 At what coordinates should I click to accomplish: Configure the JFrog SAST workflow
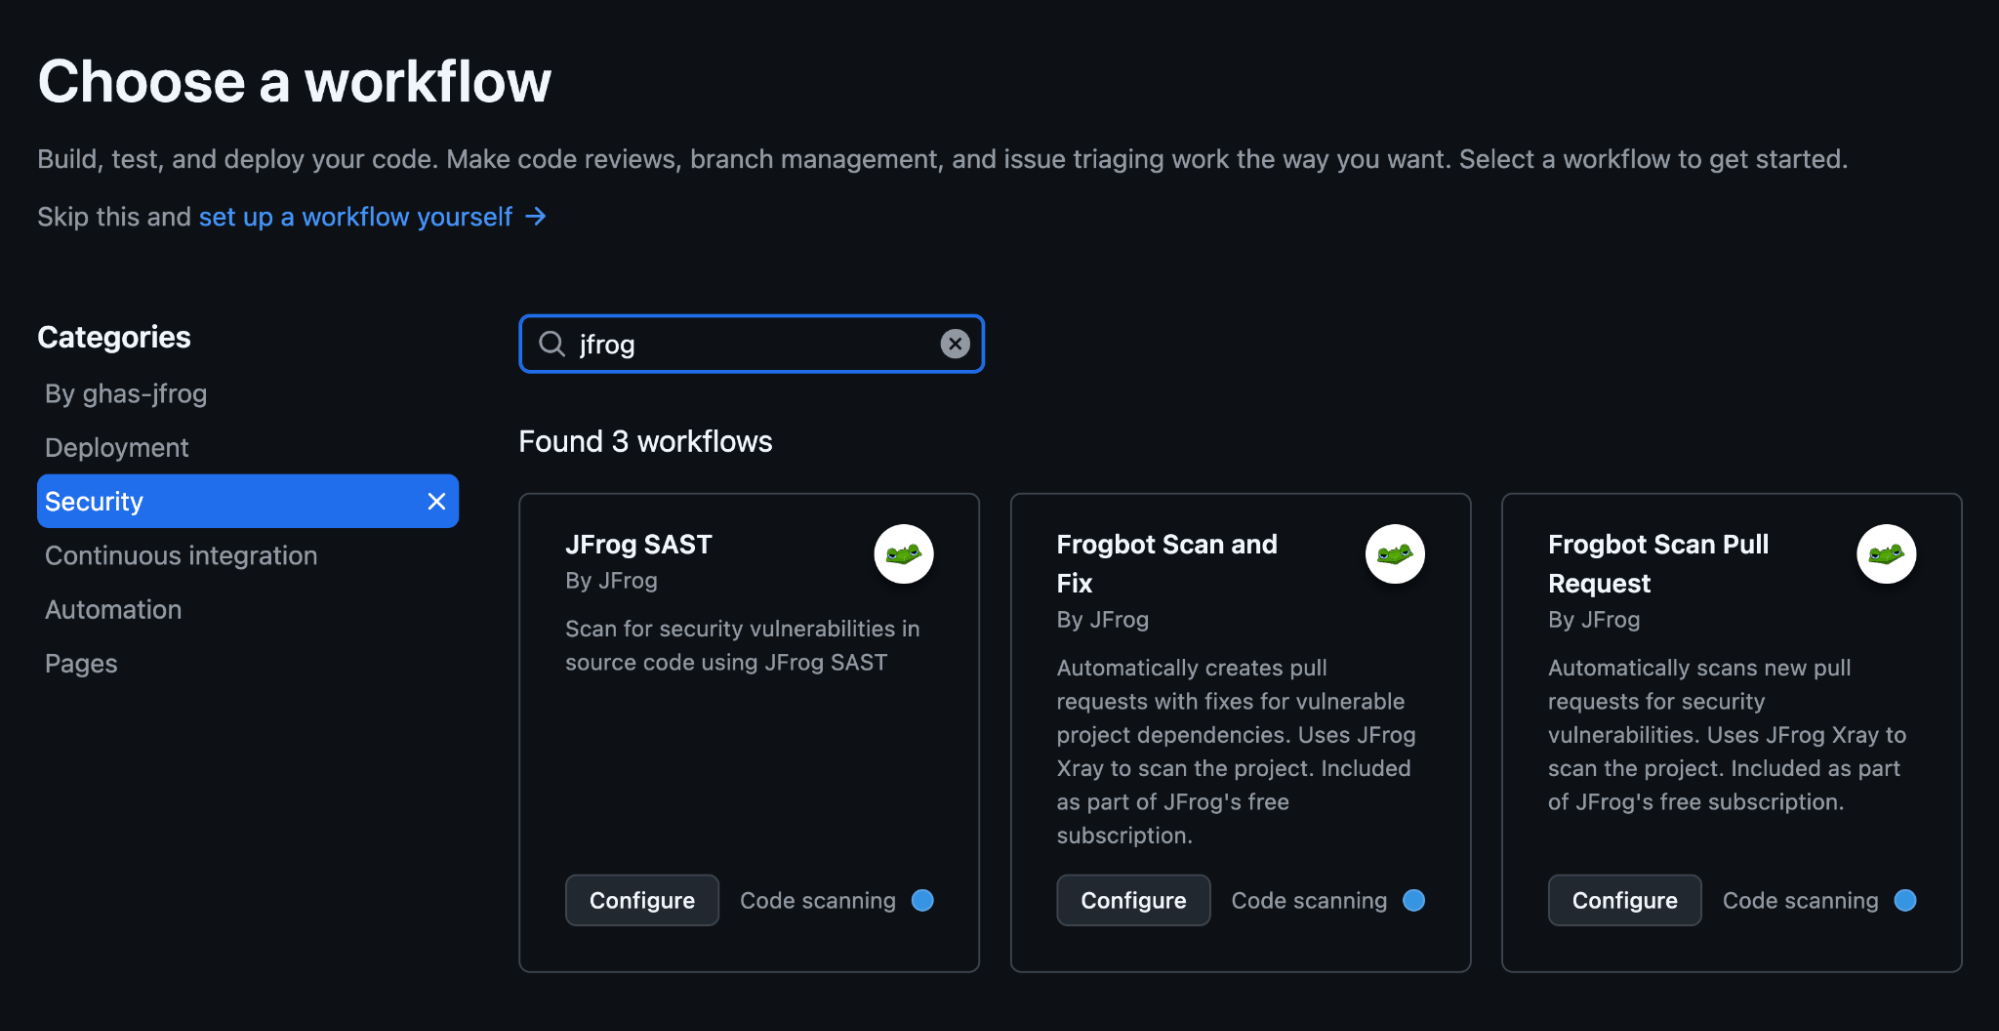pyautogui.click(x=641, y=900)
